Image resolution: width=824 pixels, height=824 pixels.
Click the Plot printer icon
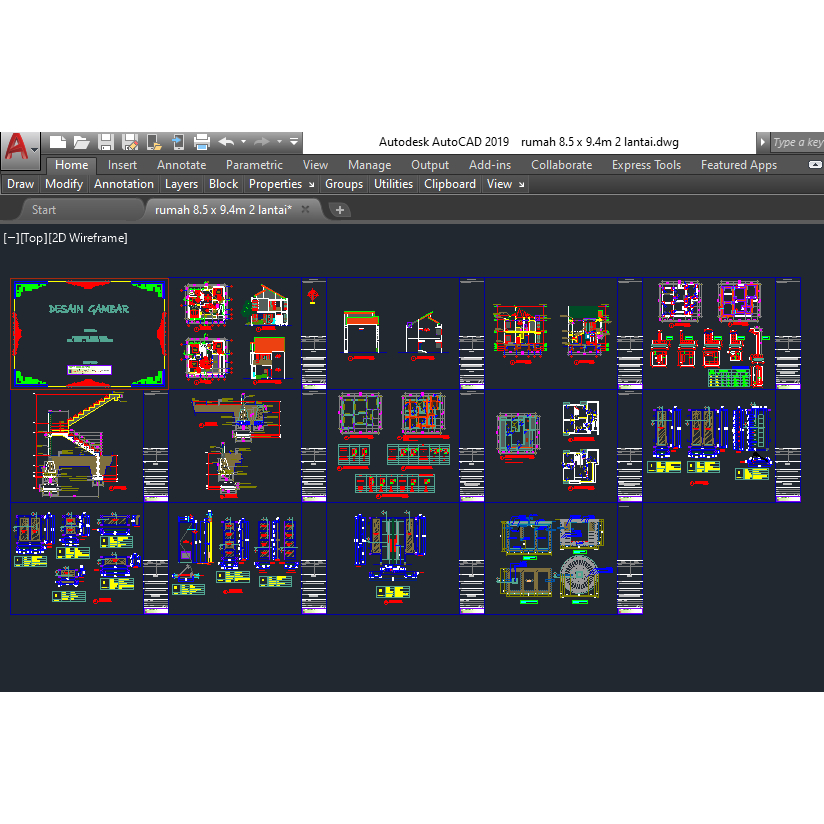pos(202,142)
